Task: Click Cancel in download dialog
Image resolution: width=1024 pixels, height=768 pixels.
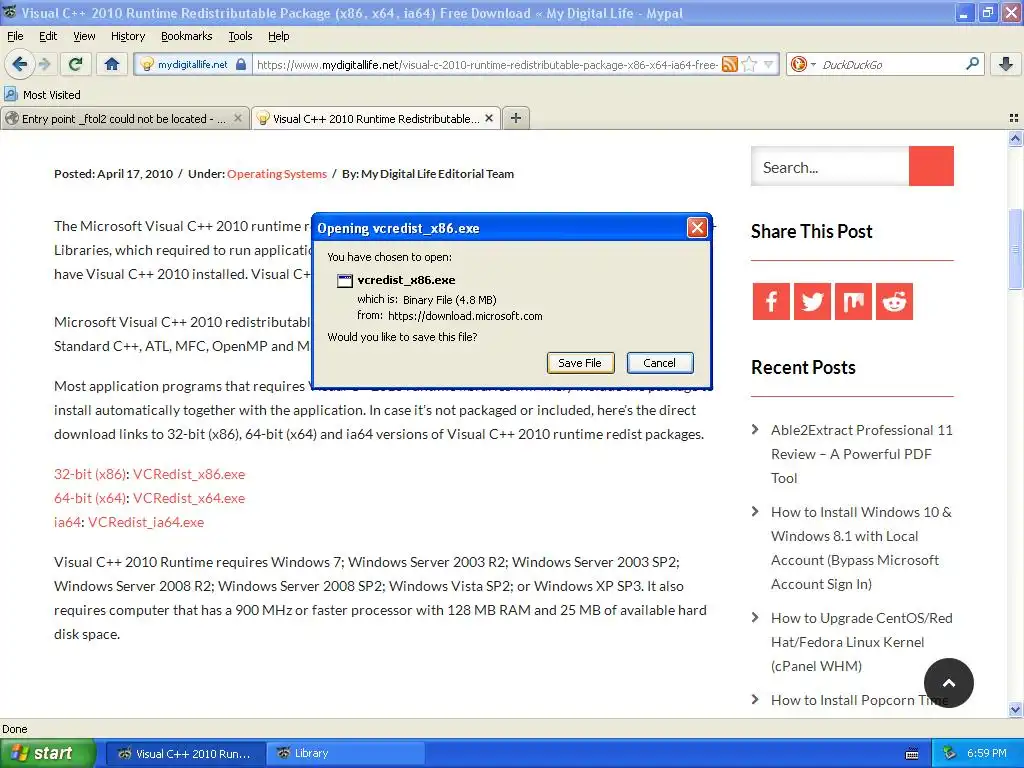Action: tap(660, 363)
